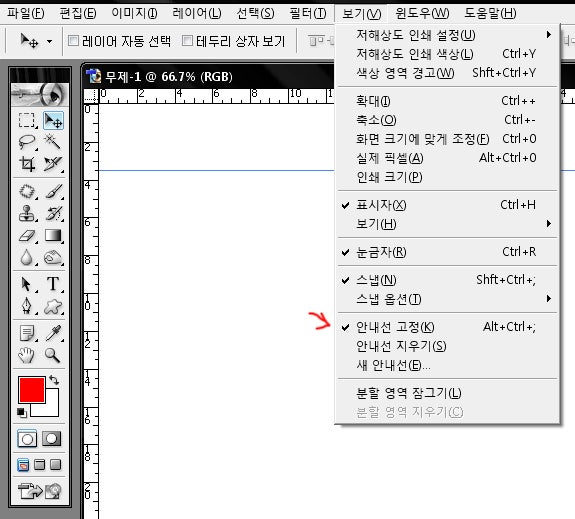Expand 보기(H) submenu
The height and width of the screenshot is (519, 575).
(x=447, y=224)
